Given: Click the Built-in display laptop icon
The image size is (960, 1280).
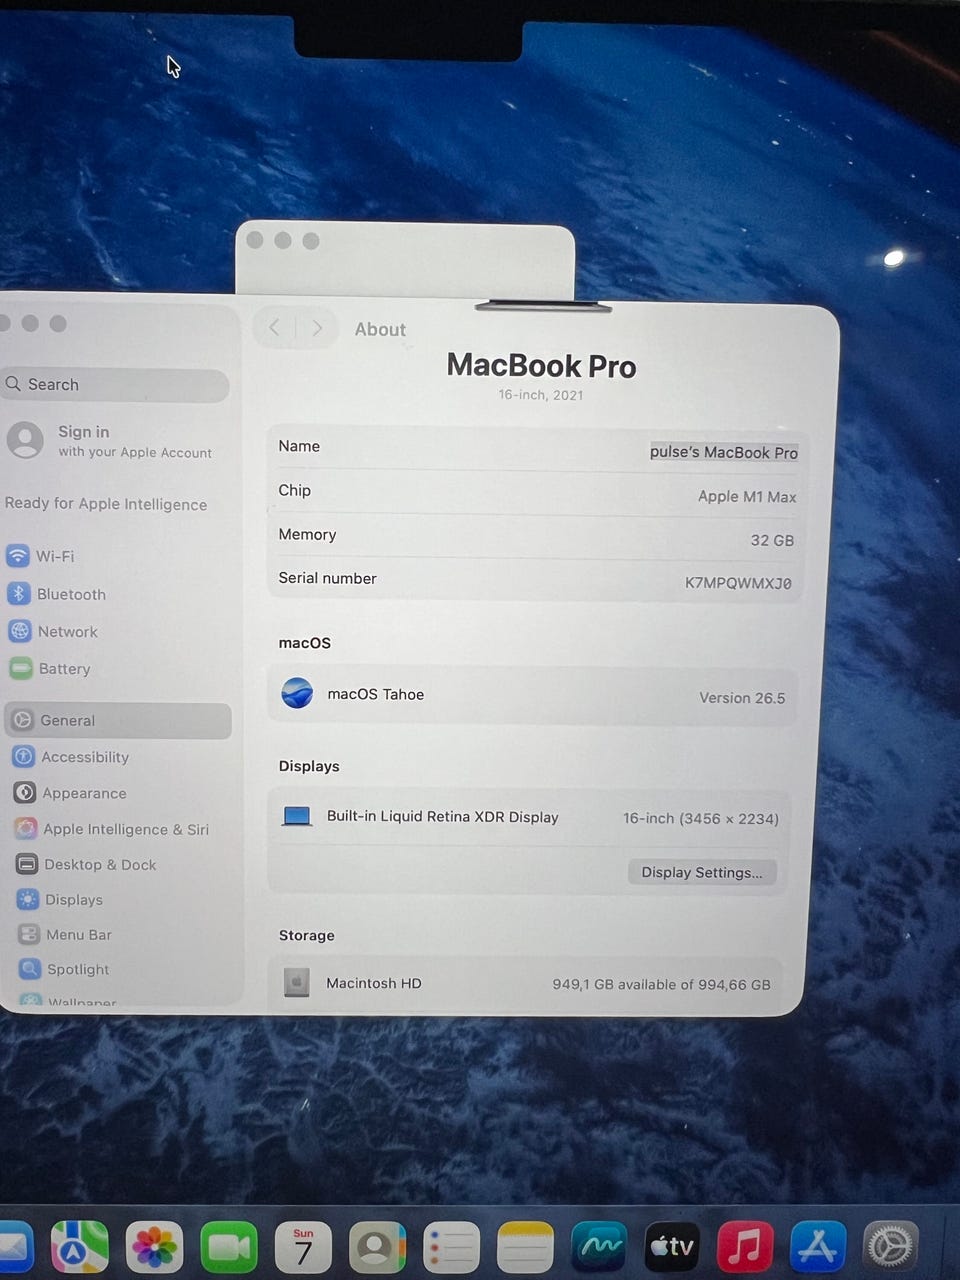Looking at the screenshot, I should 297,816.
